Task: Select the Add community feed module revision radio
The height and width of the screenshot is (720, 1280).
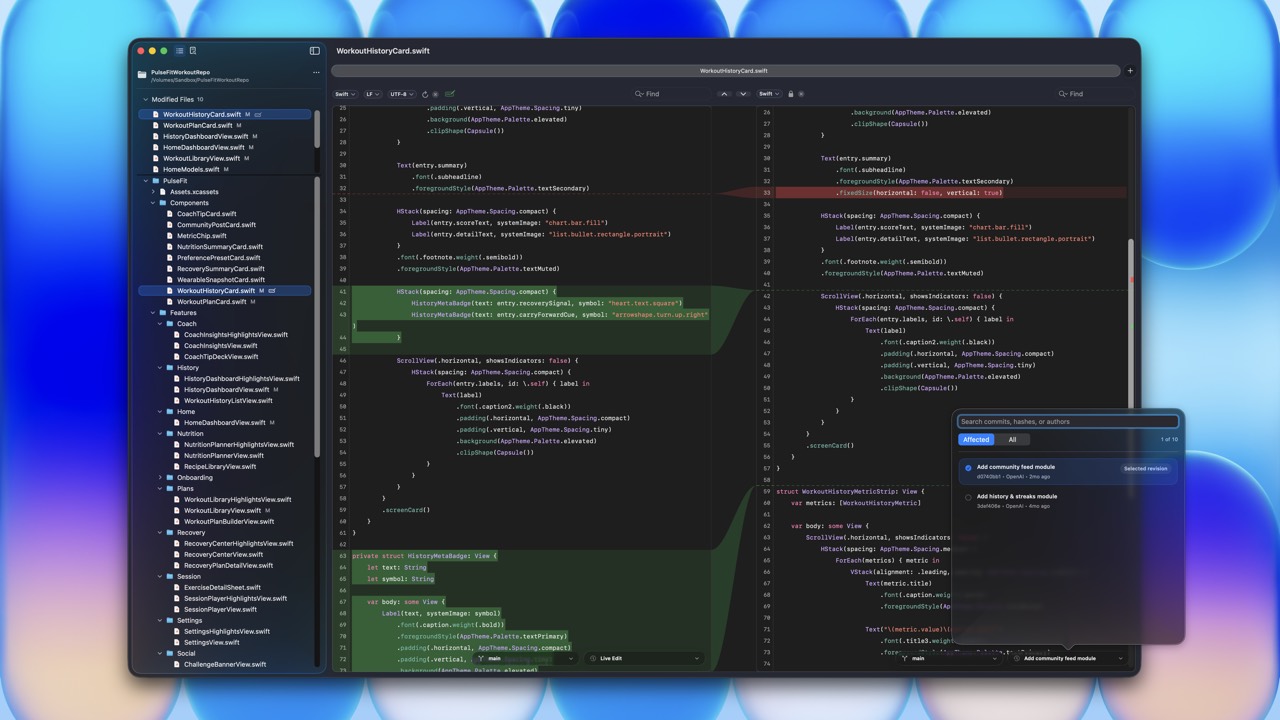Action: click(968, 468)
